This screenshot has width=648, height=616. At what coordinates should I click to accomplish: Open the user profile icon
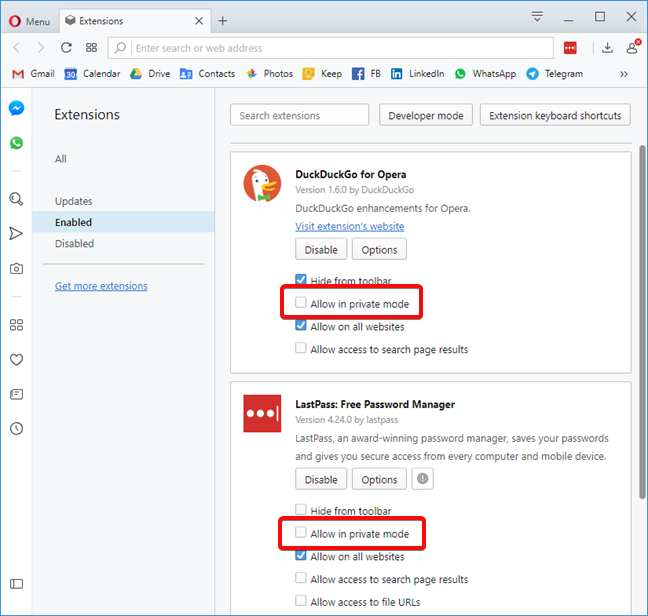coord(633,47)
